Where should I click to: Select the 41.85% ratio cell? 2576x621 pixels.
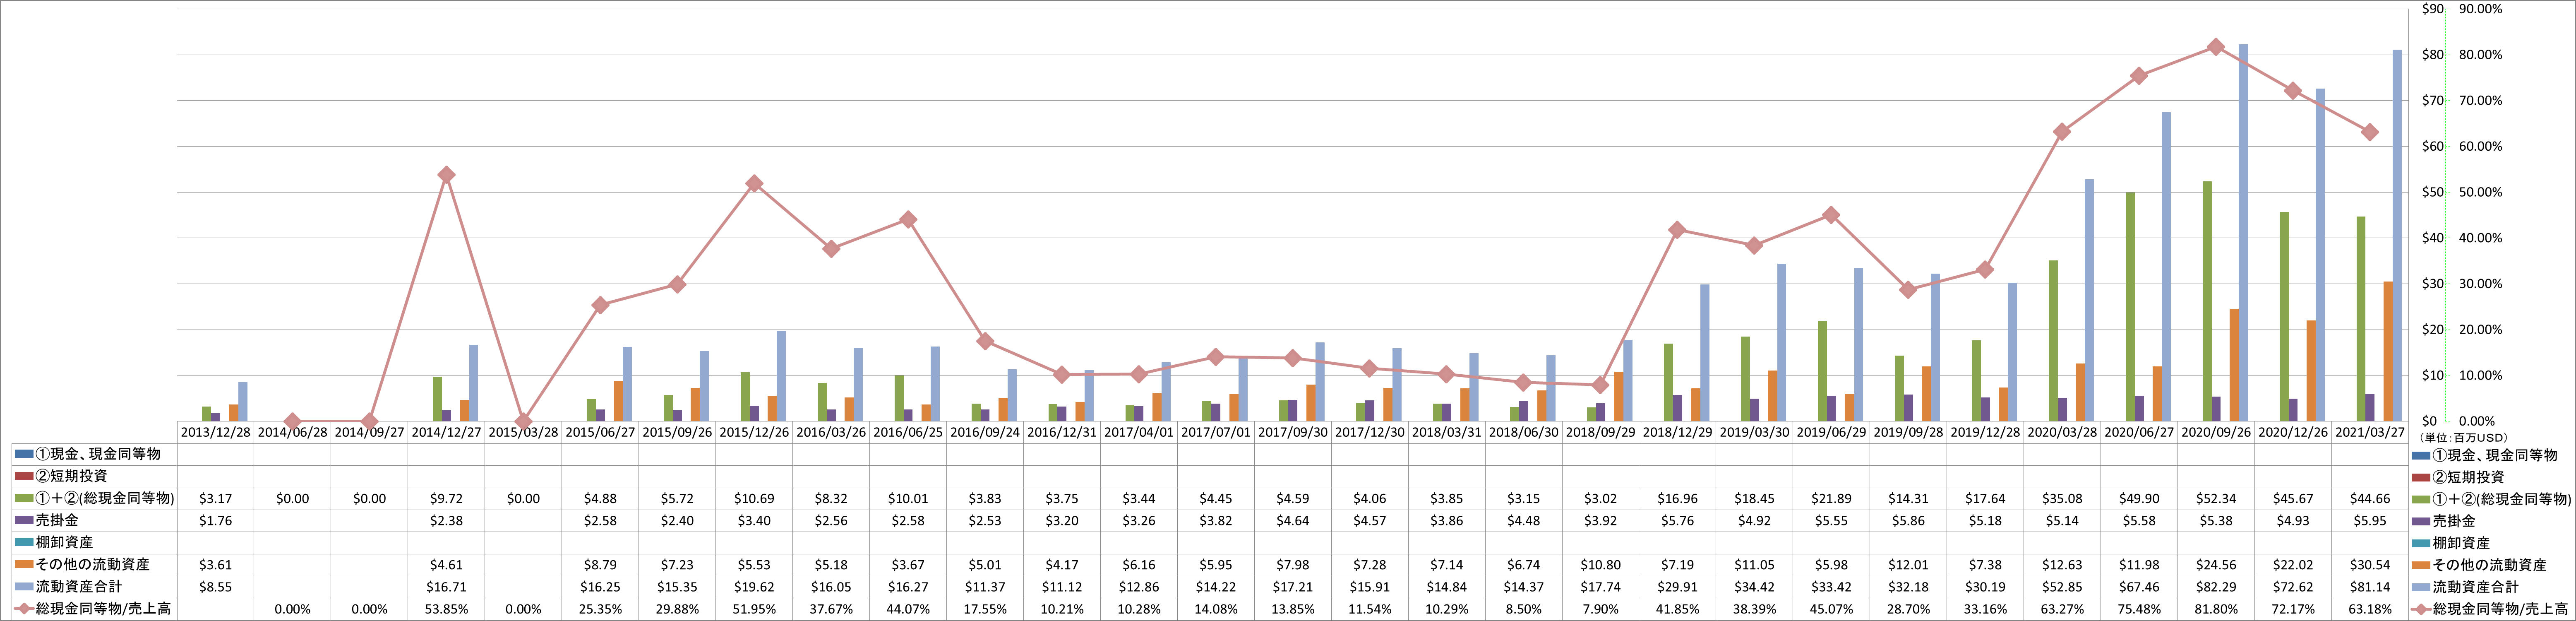pos(1677,609)
